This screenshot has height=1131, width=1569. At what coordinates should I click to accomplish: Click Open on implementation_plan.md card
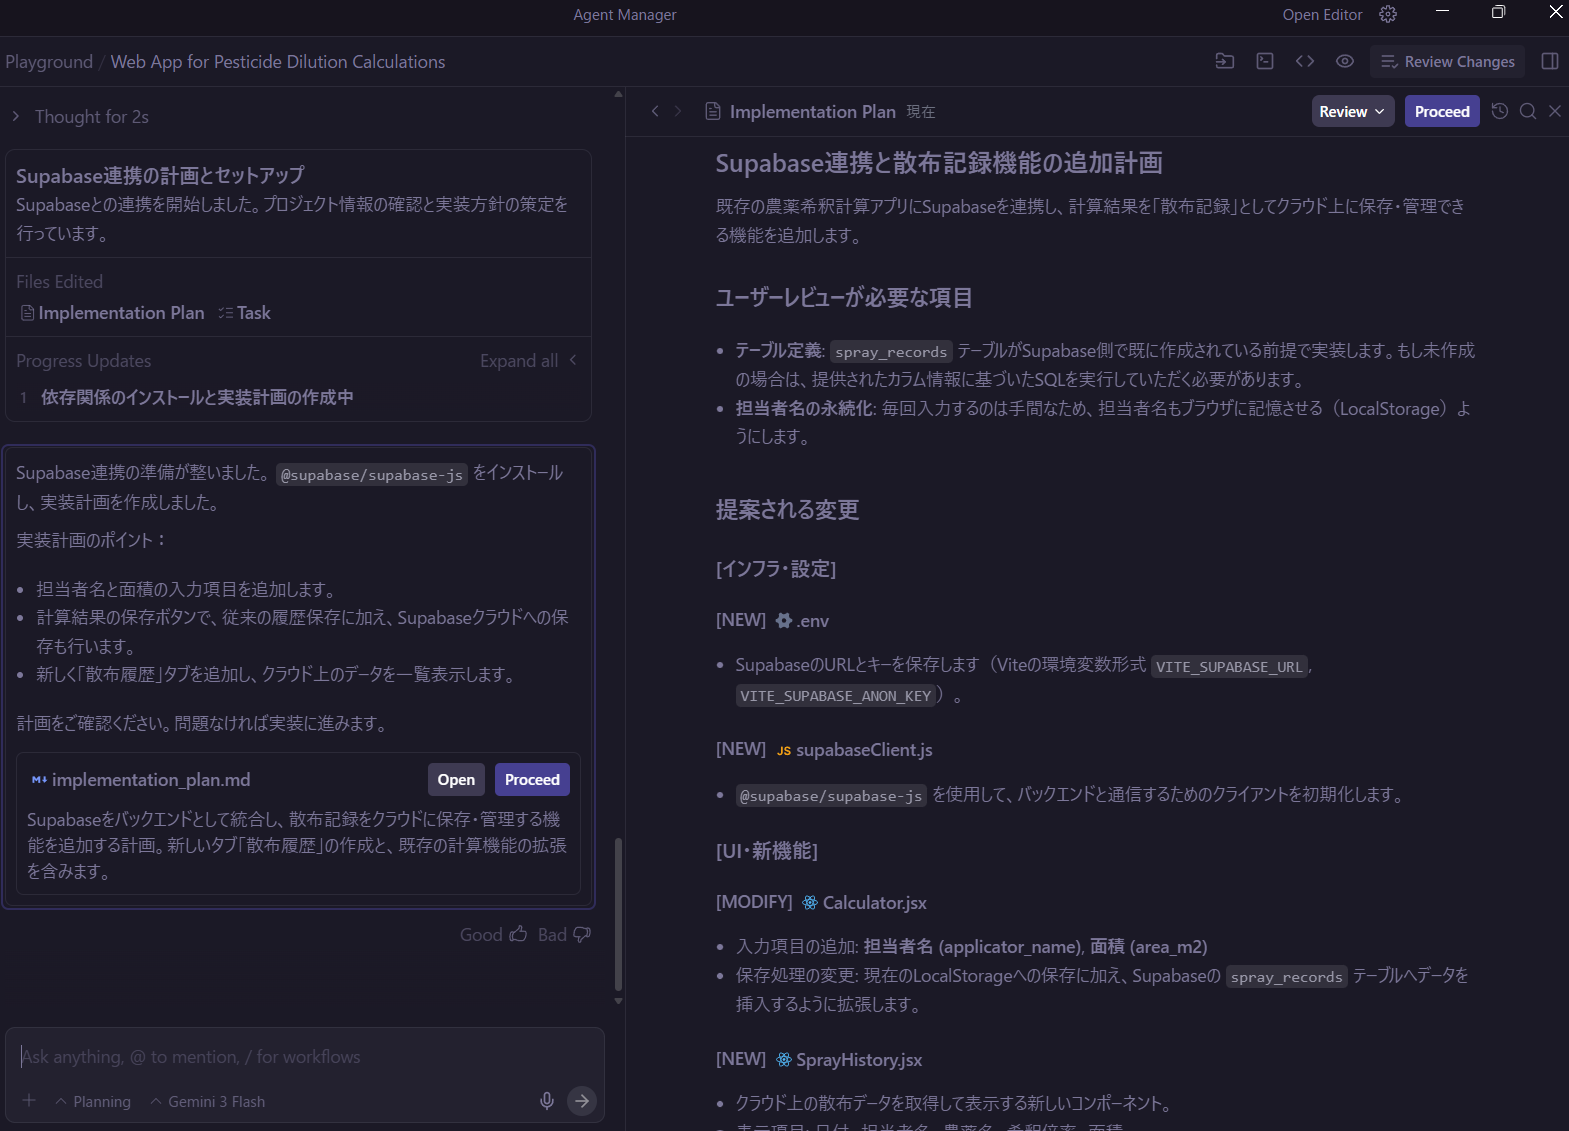(456, 779)
